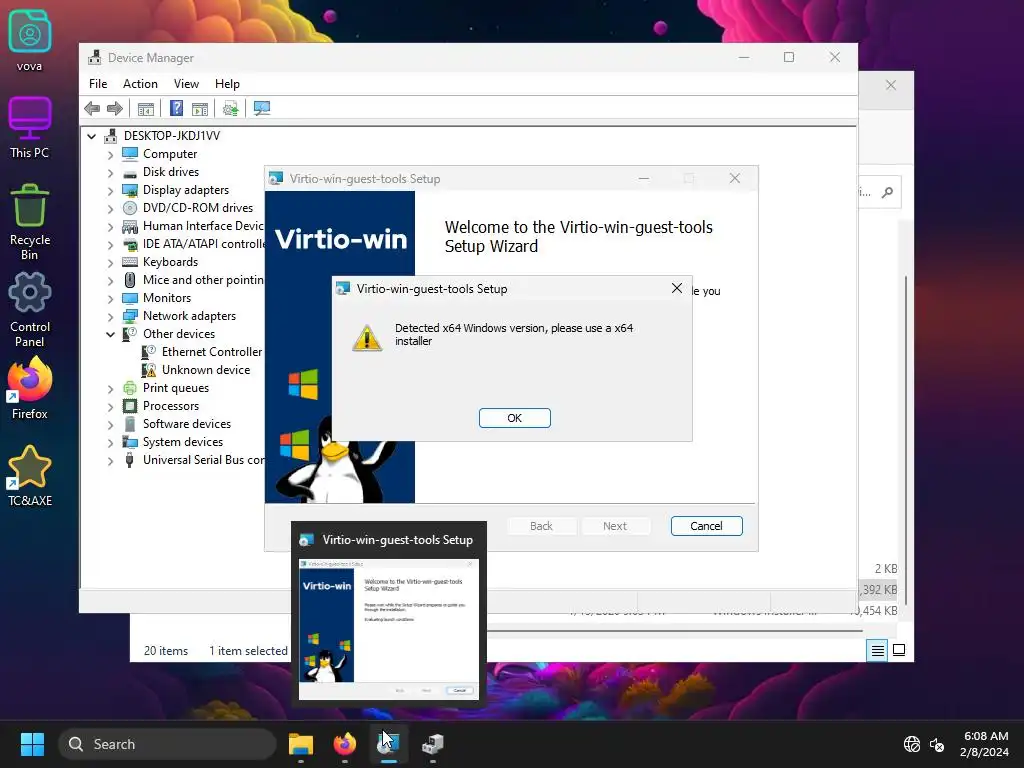The image size is (1024, 768).
Task: Switch File Explorer to large icons view
Action: pos(899,650)
